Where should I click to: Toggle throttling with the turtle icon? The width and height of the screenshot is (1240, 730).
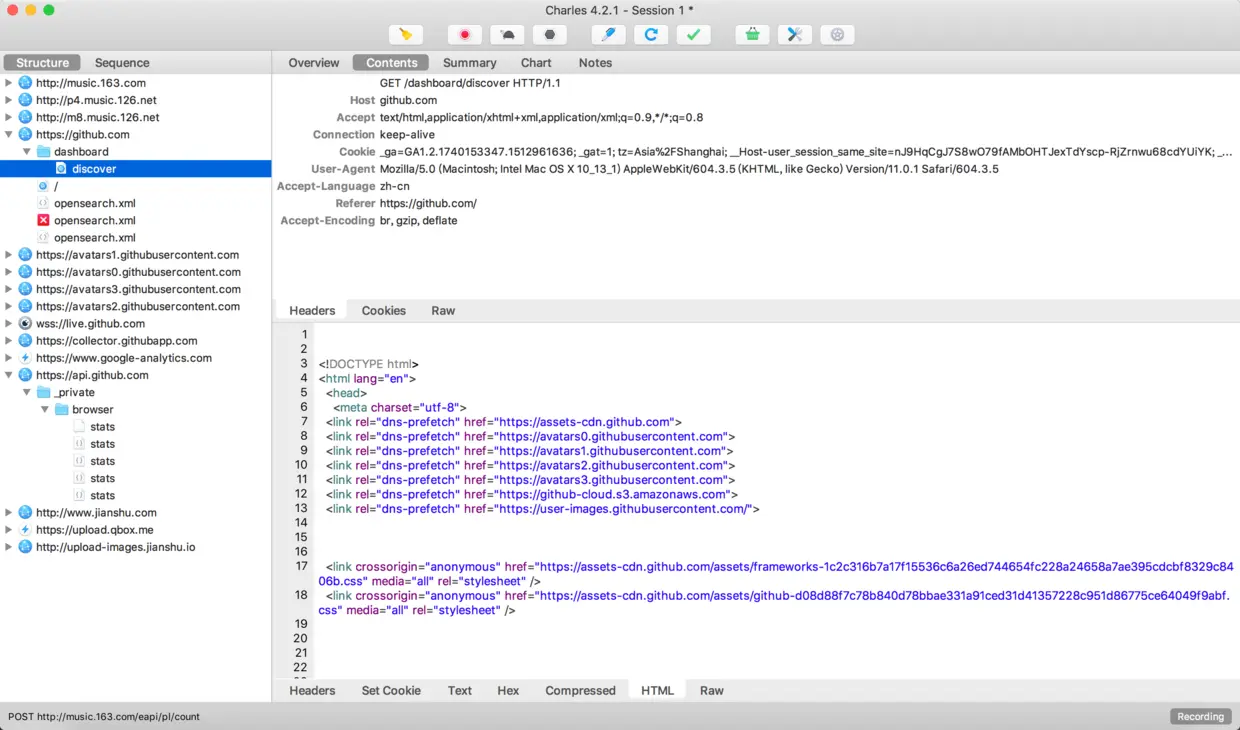pyautogui.click(x=507, y=35)
